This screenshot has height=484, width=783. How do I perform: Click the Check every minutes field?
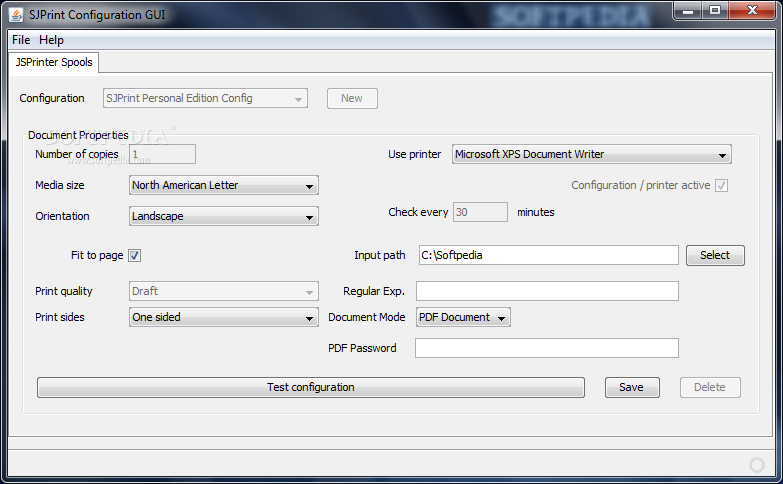click(480, 212)
